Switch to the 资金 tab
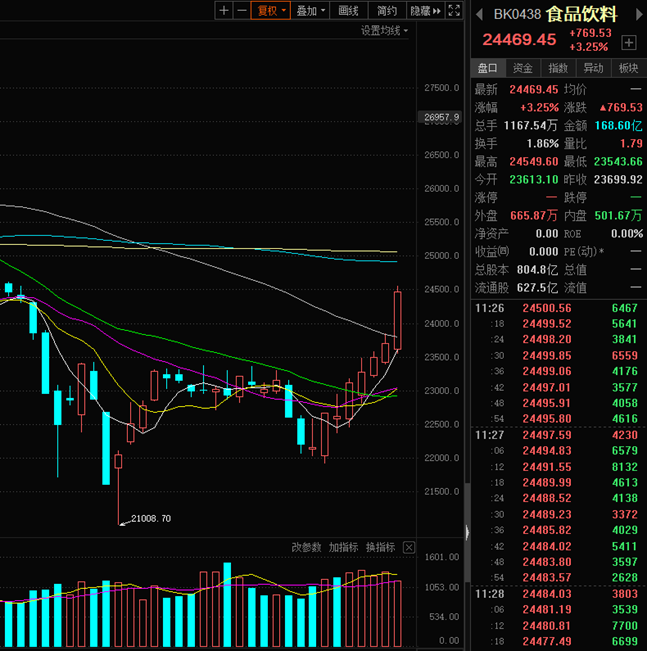 523,68
